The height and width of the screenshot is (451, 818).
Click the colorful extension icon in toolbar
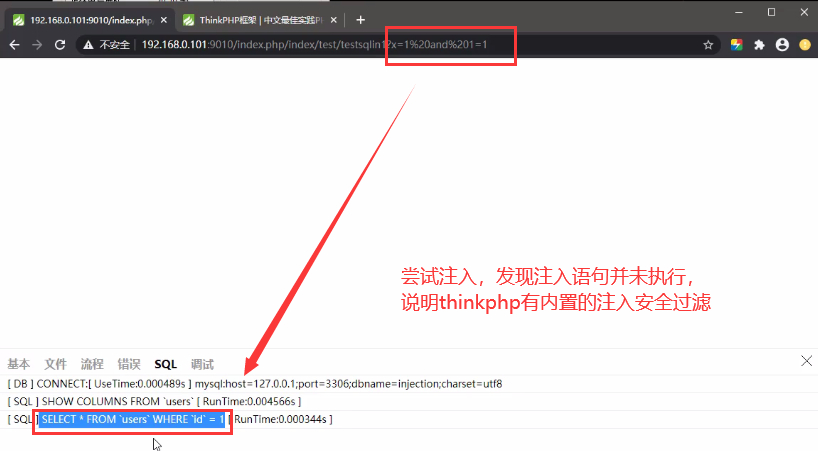coord(736,45)
